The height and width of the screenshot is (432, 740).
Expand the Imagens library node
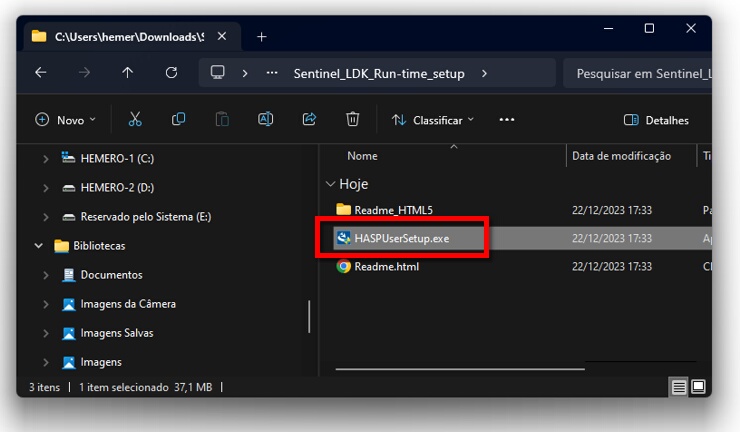tap(45, 363)
